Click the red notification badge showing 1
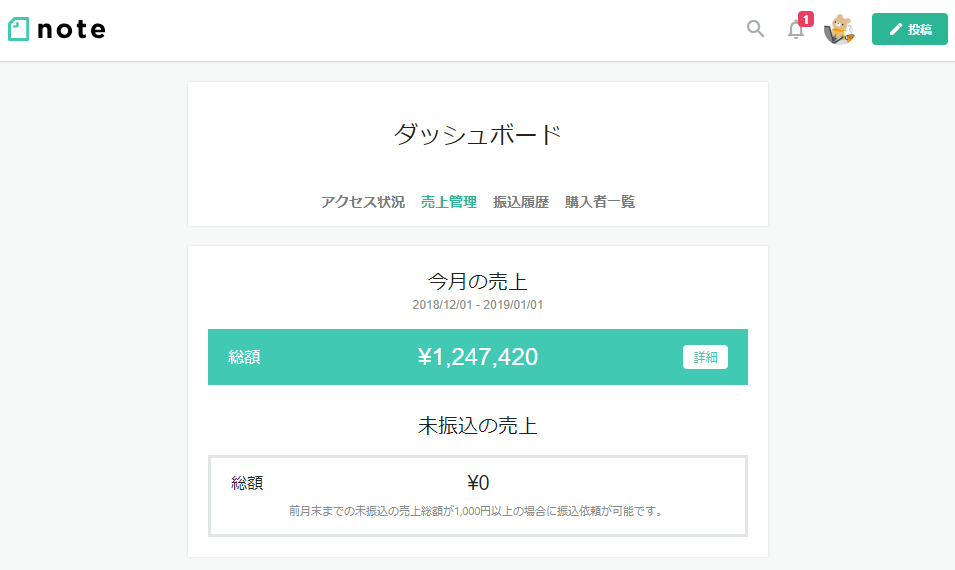This screenshot has height=570, width=955. click(806, 19)
